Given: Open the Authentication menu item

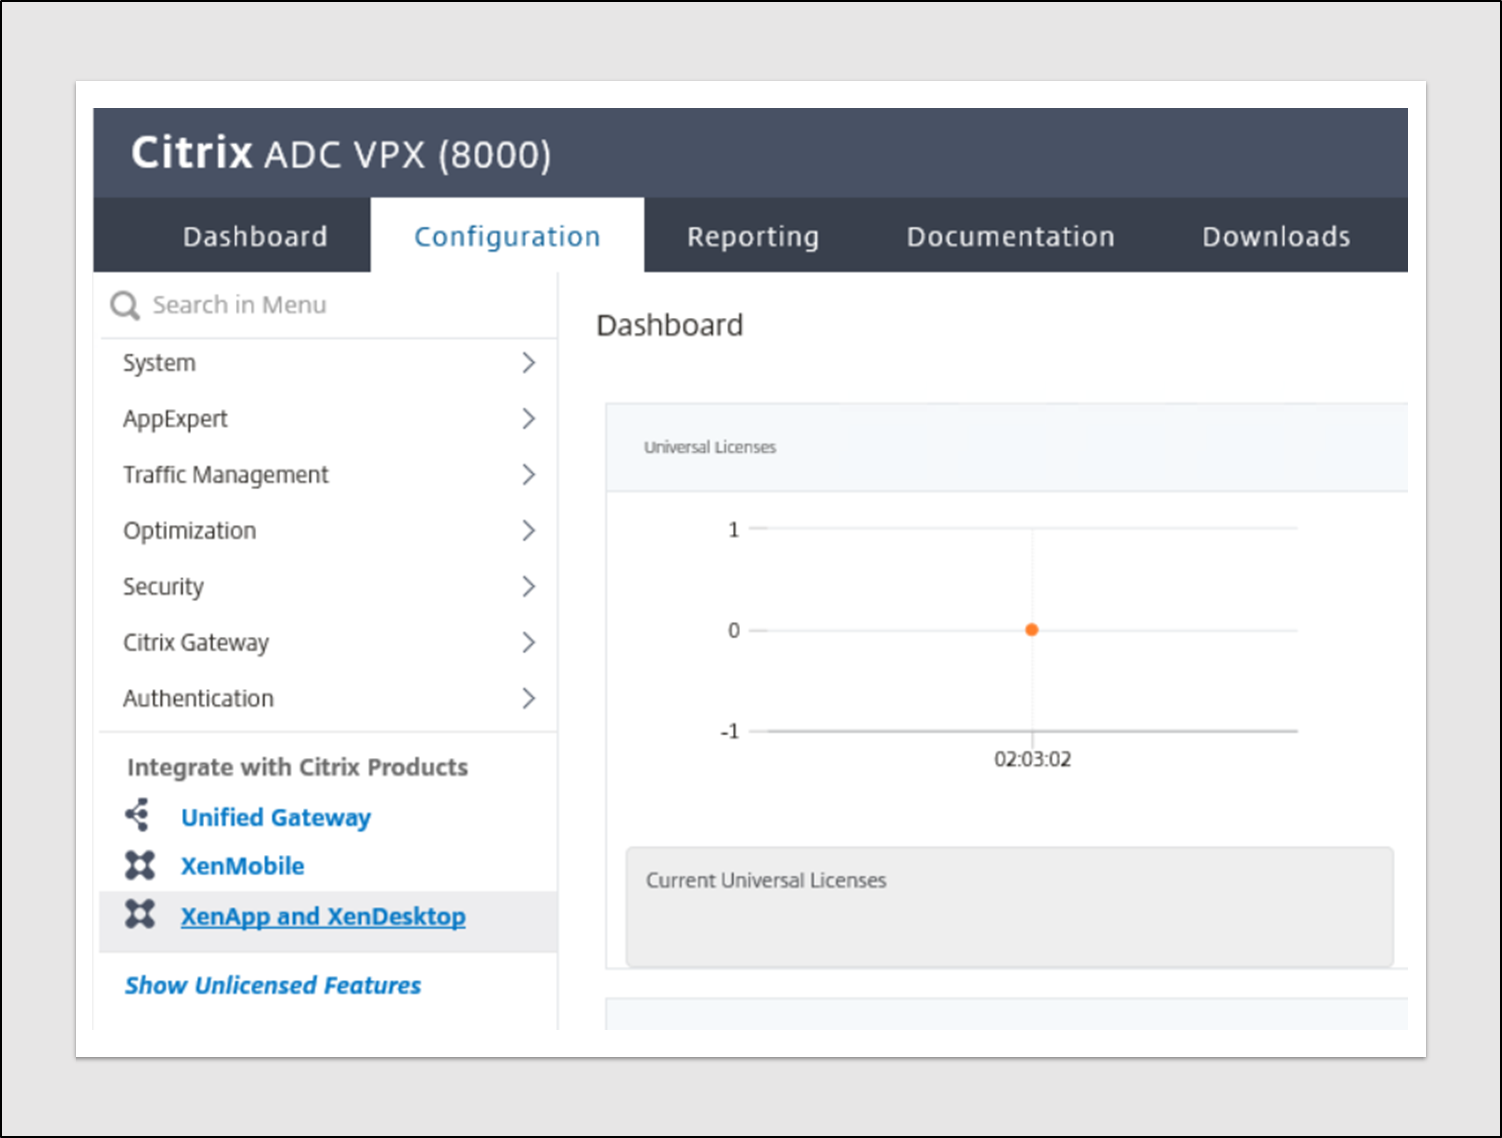Looking at the screenshot, I should coord(198,699).
